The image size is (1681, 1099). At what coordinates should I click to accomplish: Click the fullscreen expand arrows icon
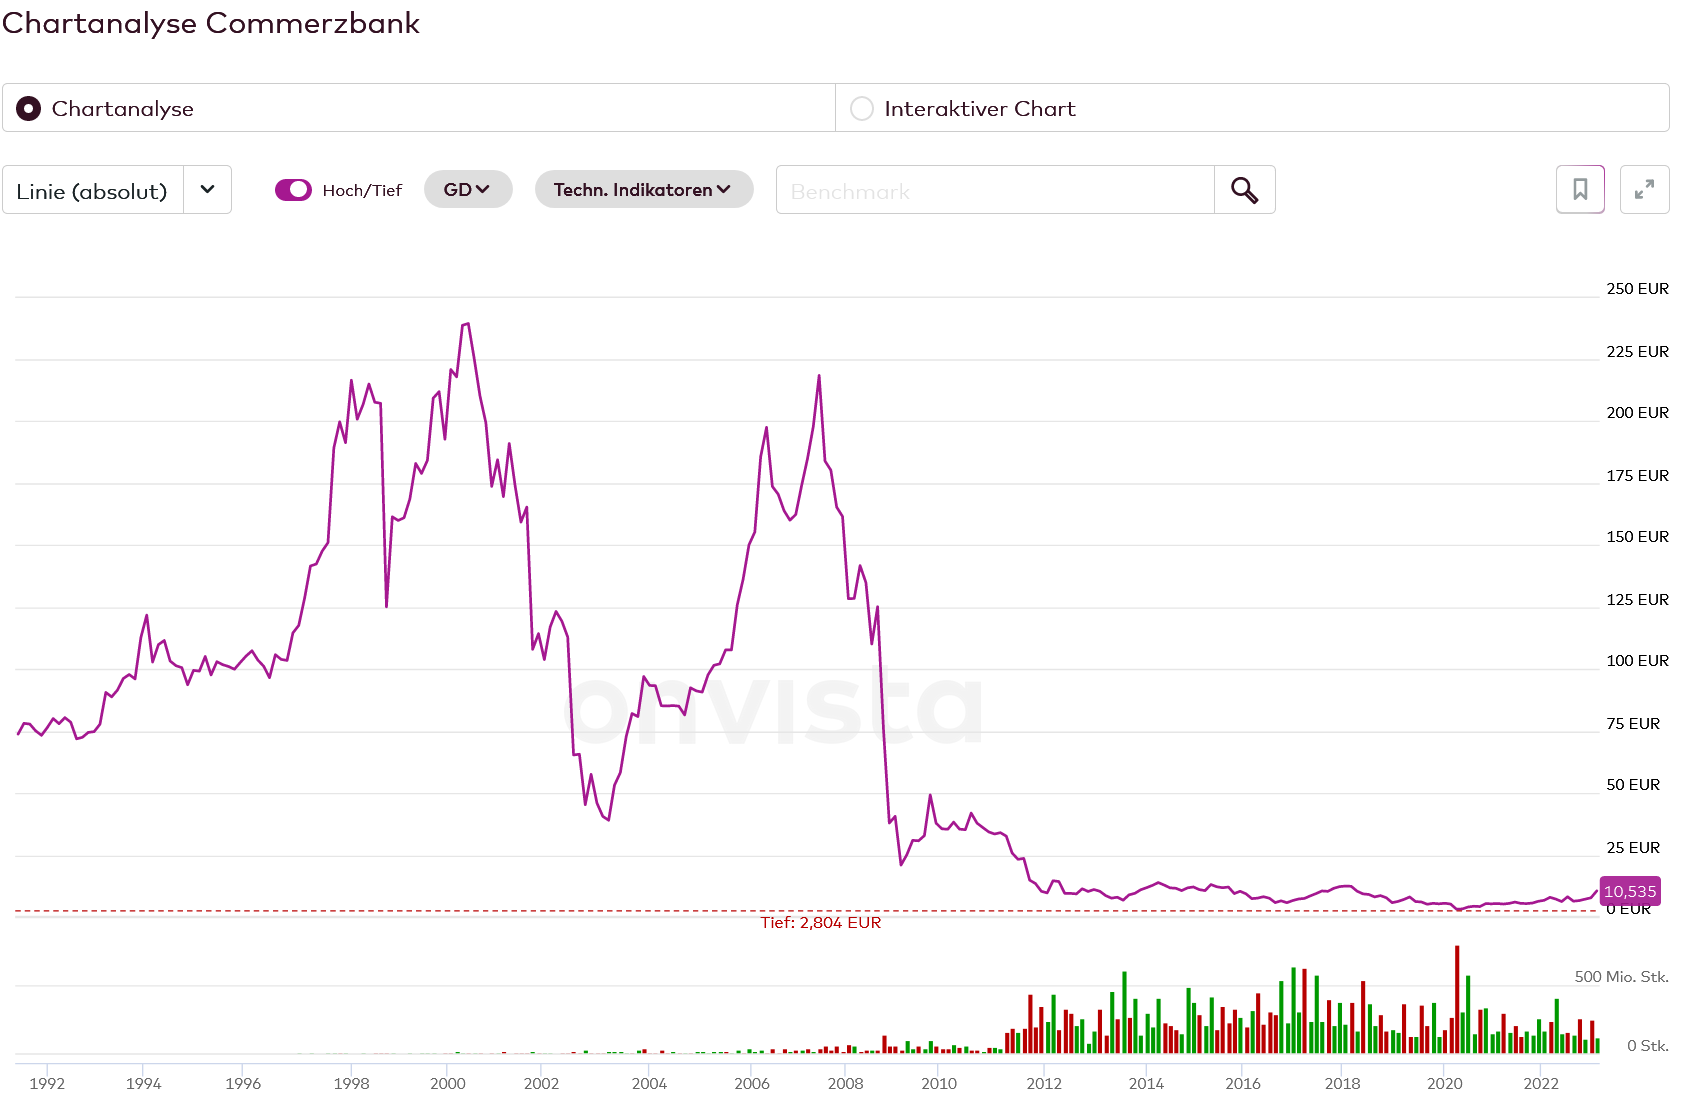click(x=1644, y=190)
